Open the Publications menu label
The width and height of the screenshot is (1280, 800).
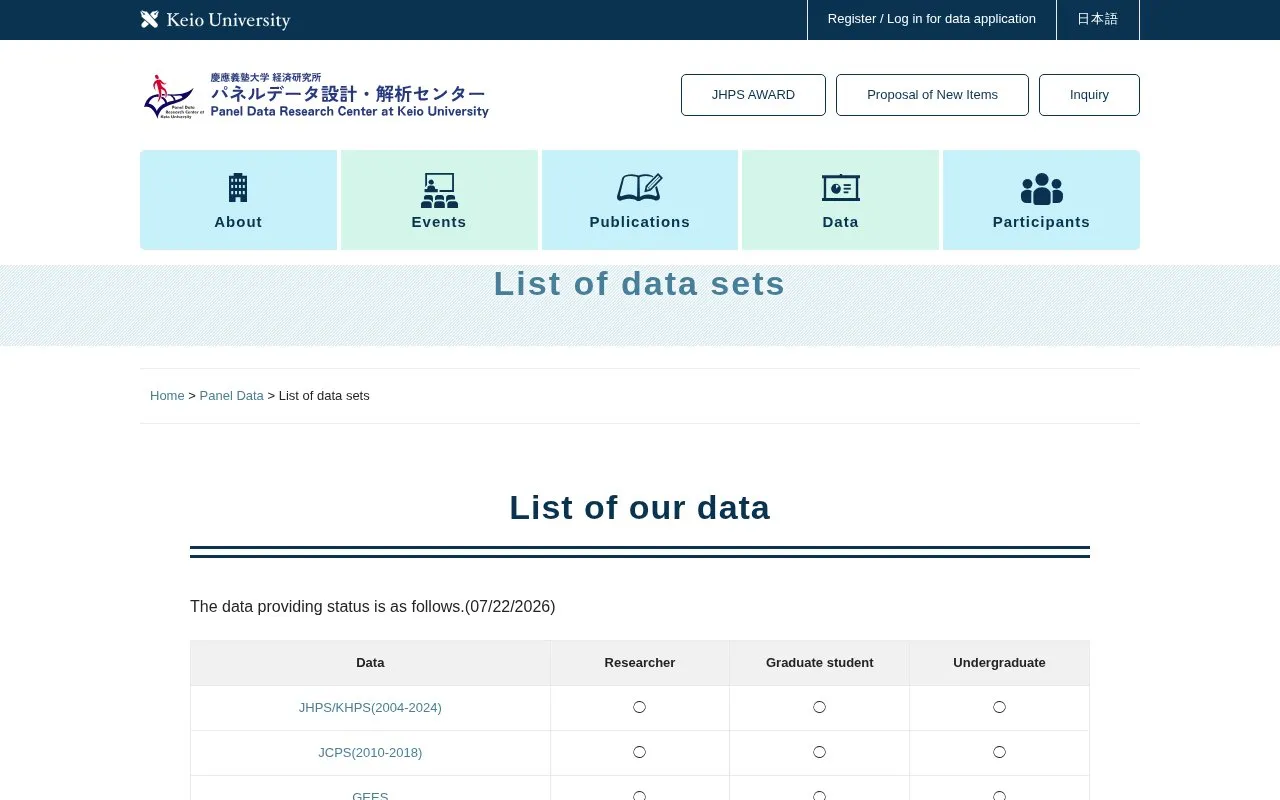[x=640, y=222]
